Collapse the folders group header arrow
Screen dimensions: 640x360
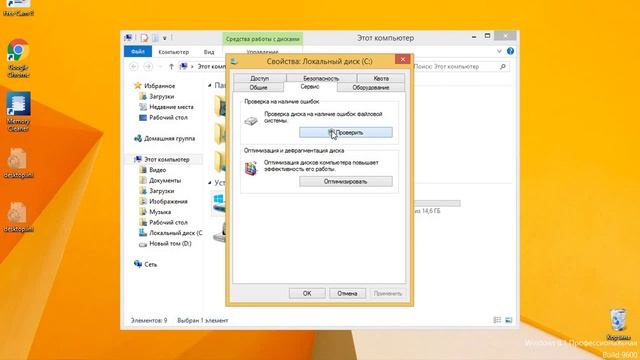210,85
